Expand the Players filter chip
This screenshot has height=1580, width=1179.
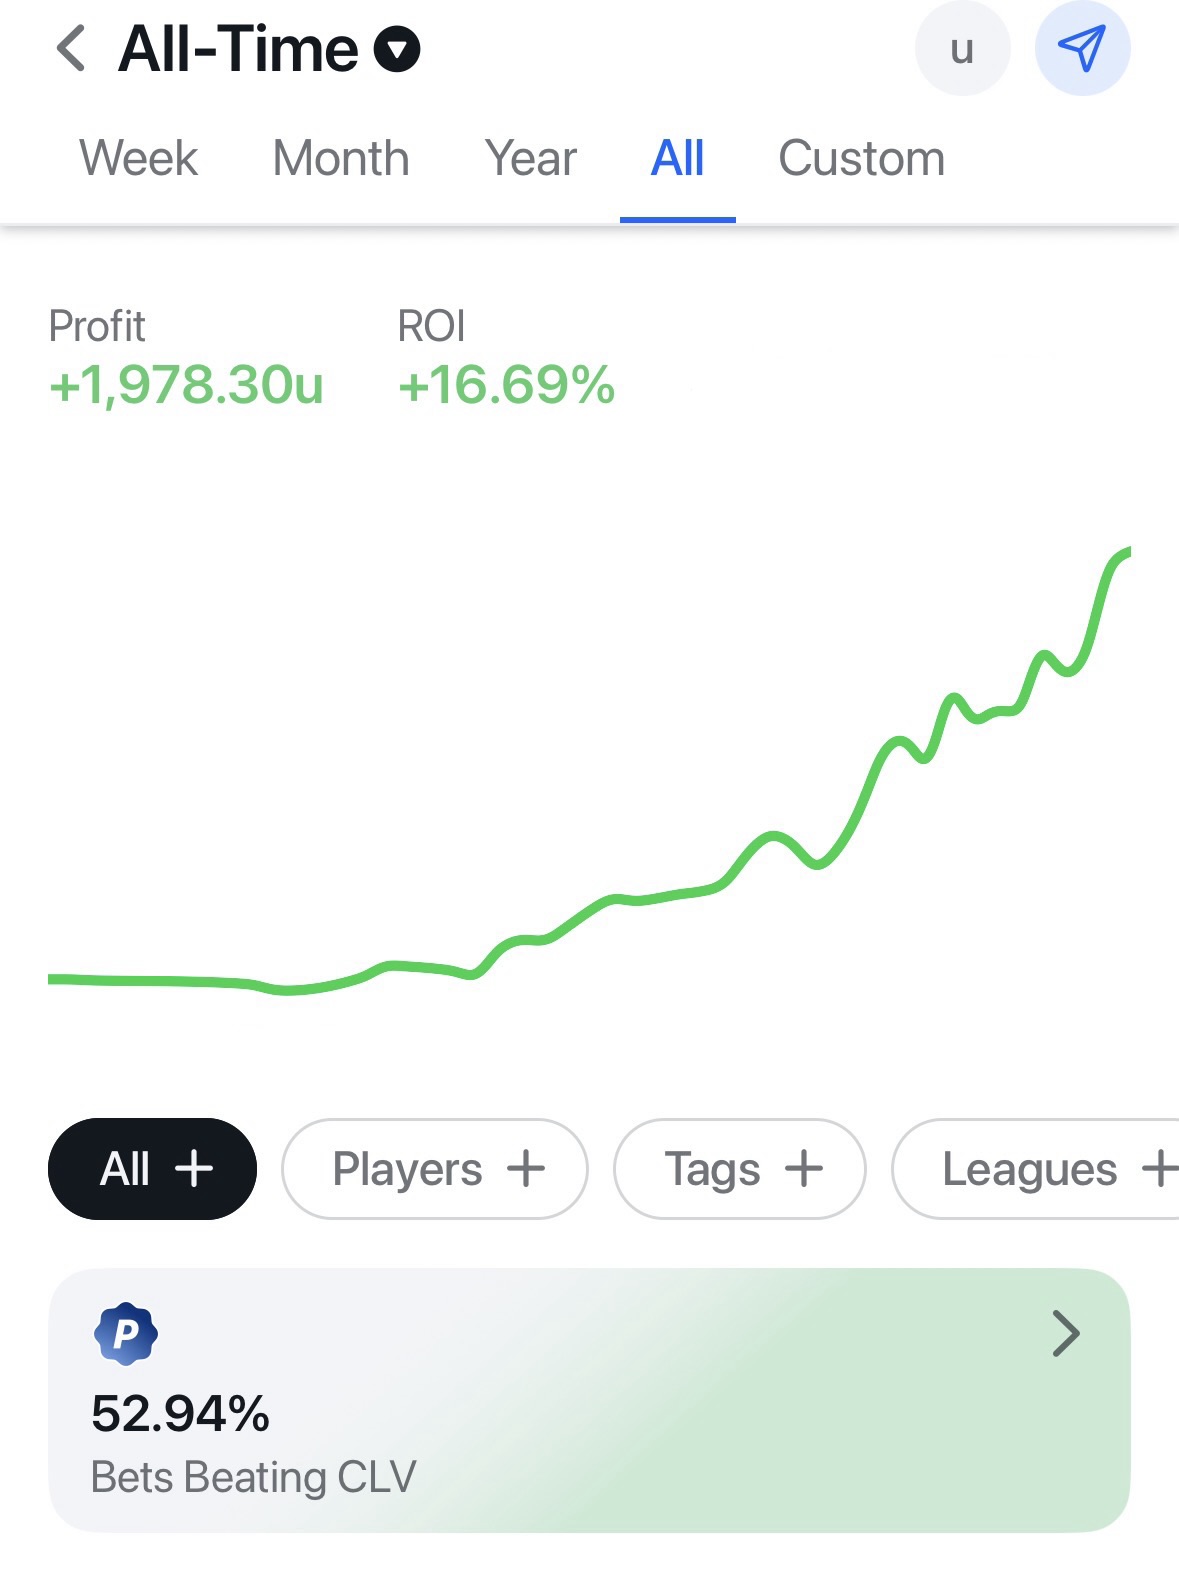408,1169
